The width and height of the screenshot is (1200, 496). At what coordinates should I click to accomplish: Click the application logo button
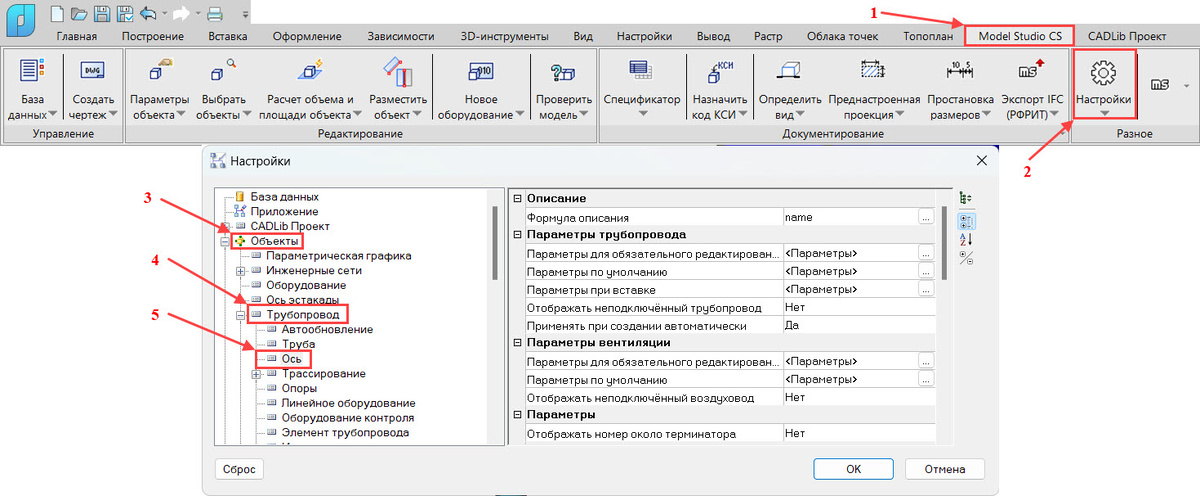pyautogui.click(x=19, y=18)
